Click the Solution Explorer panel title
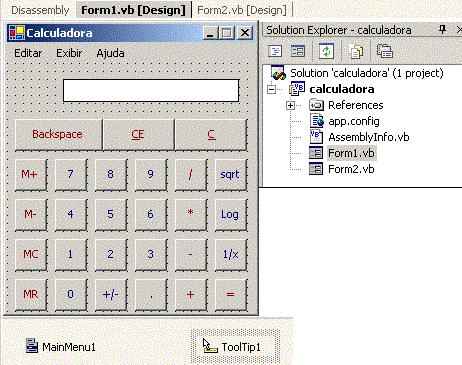462x365 pixels. [x=339, y=30]
